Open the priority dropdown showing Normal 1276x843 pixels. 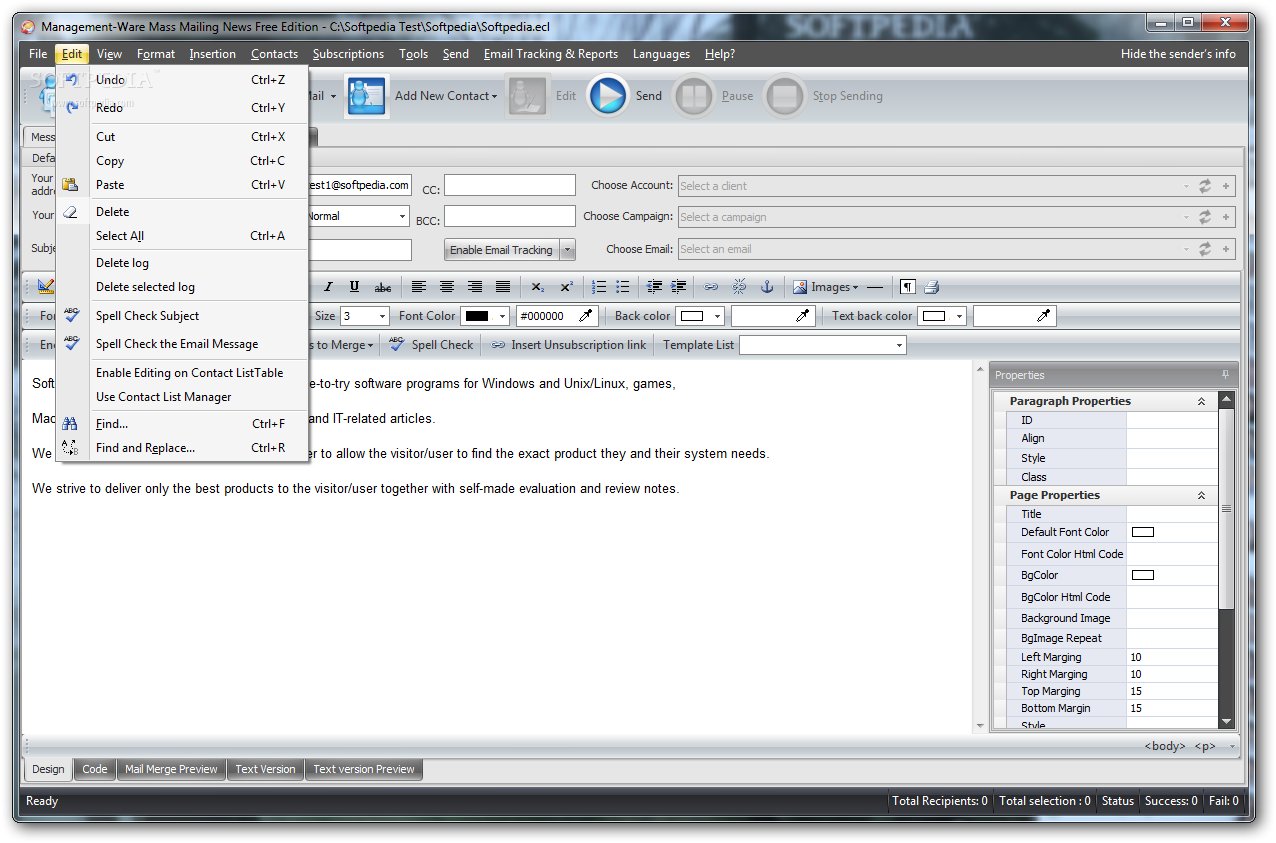coord(403,216)
